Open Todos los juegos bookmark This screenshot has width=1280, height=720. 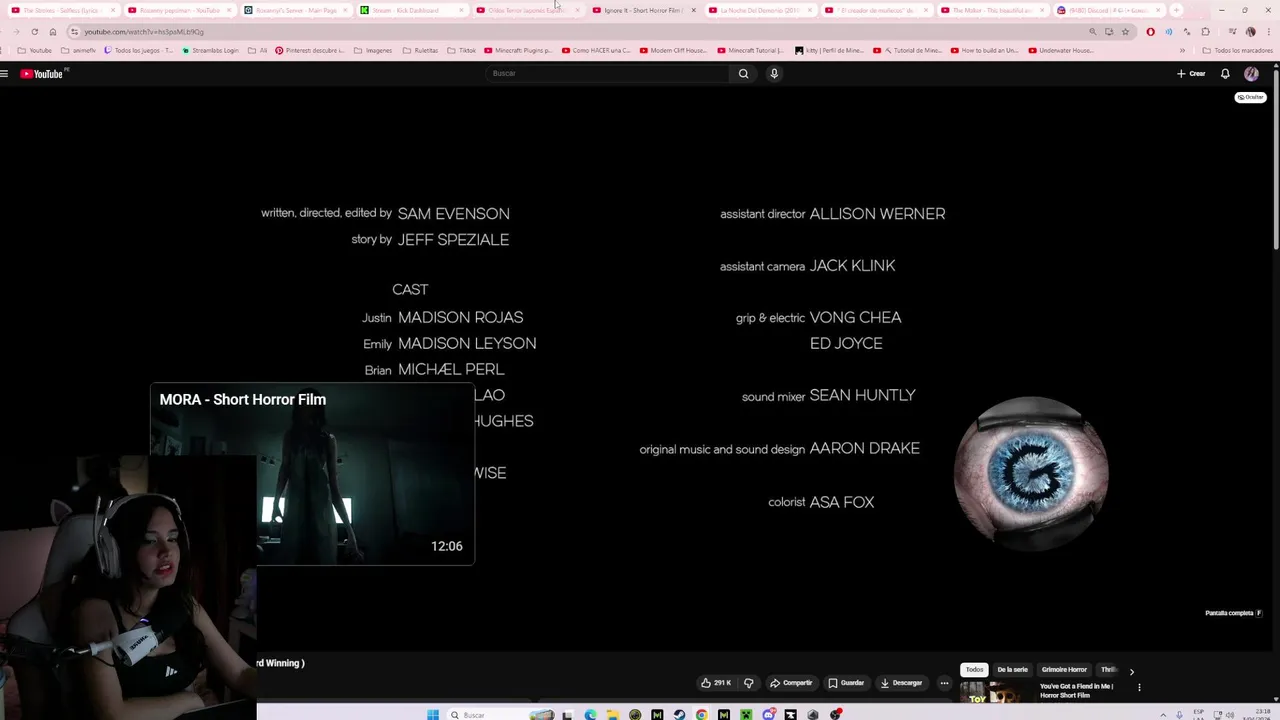139,50
